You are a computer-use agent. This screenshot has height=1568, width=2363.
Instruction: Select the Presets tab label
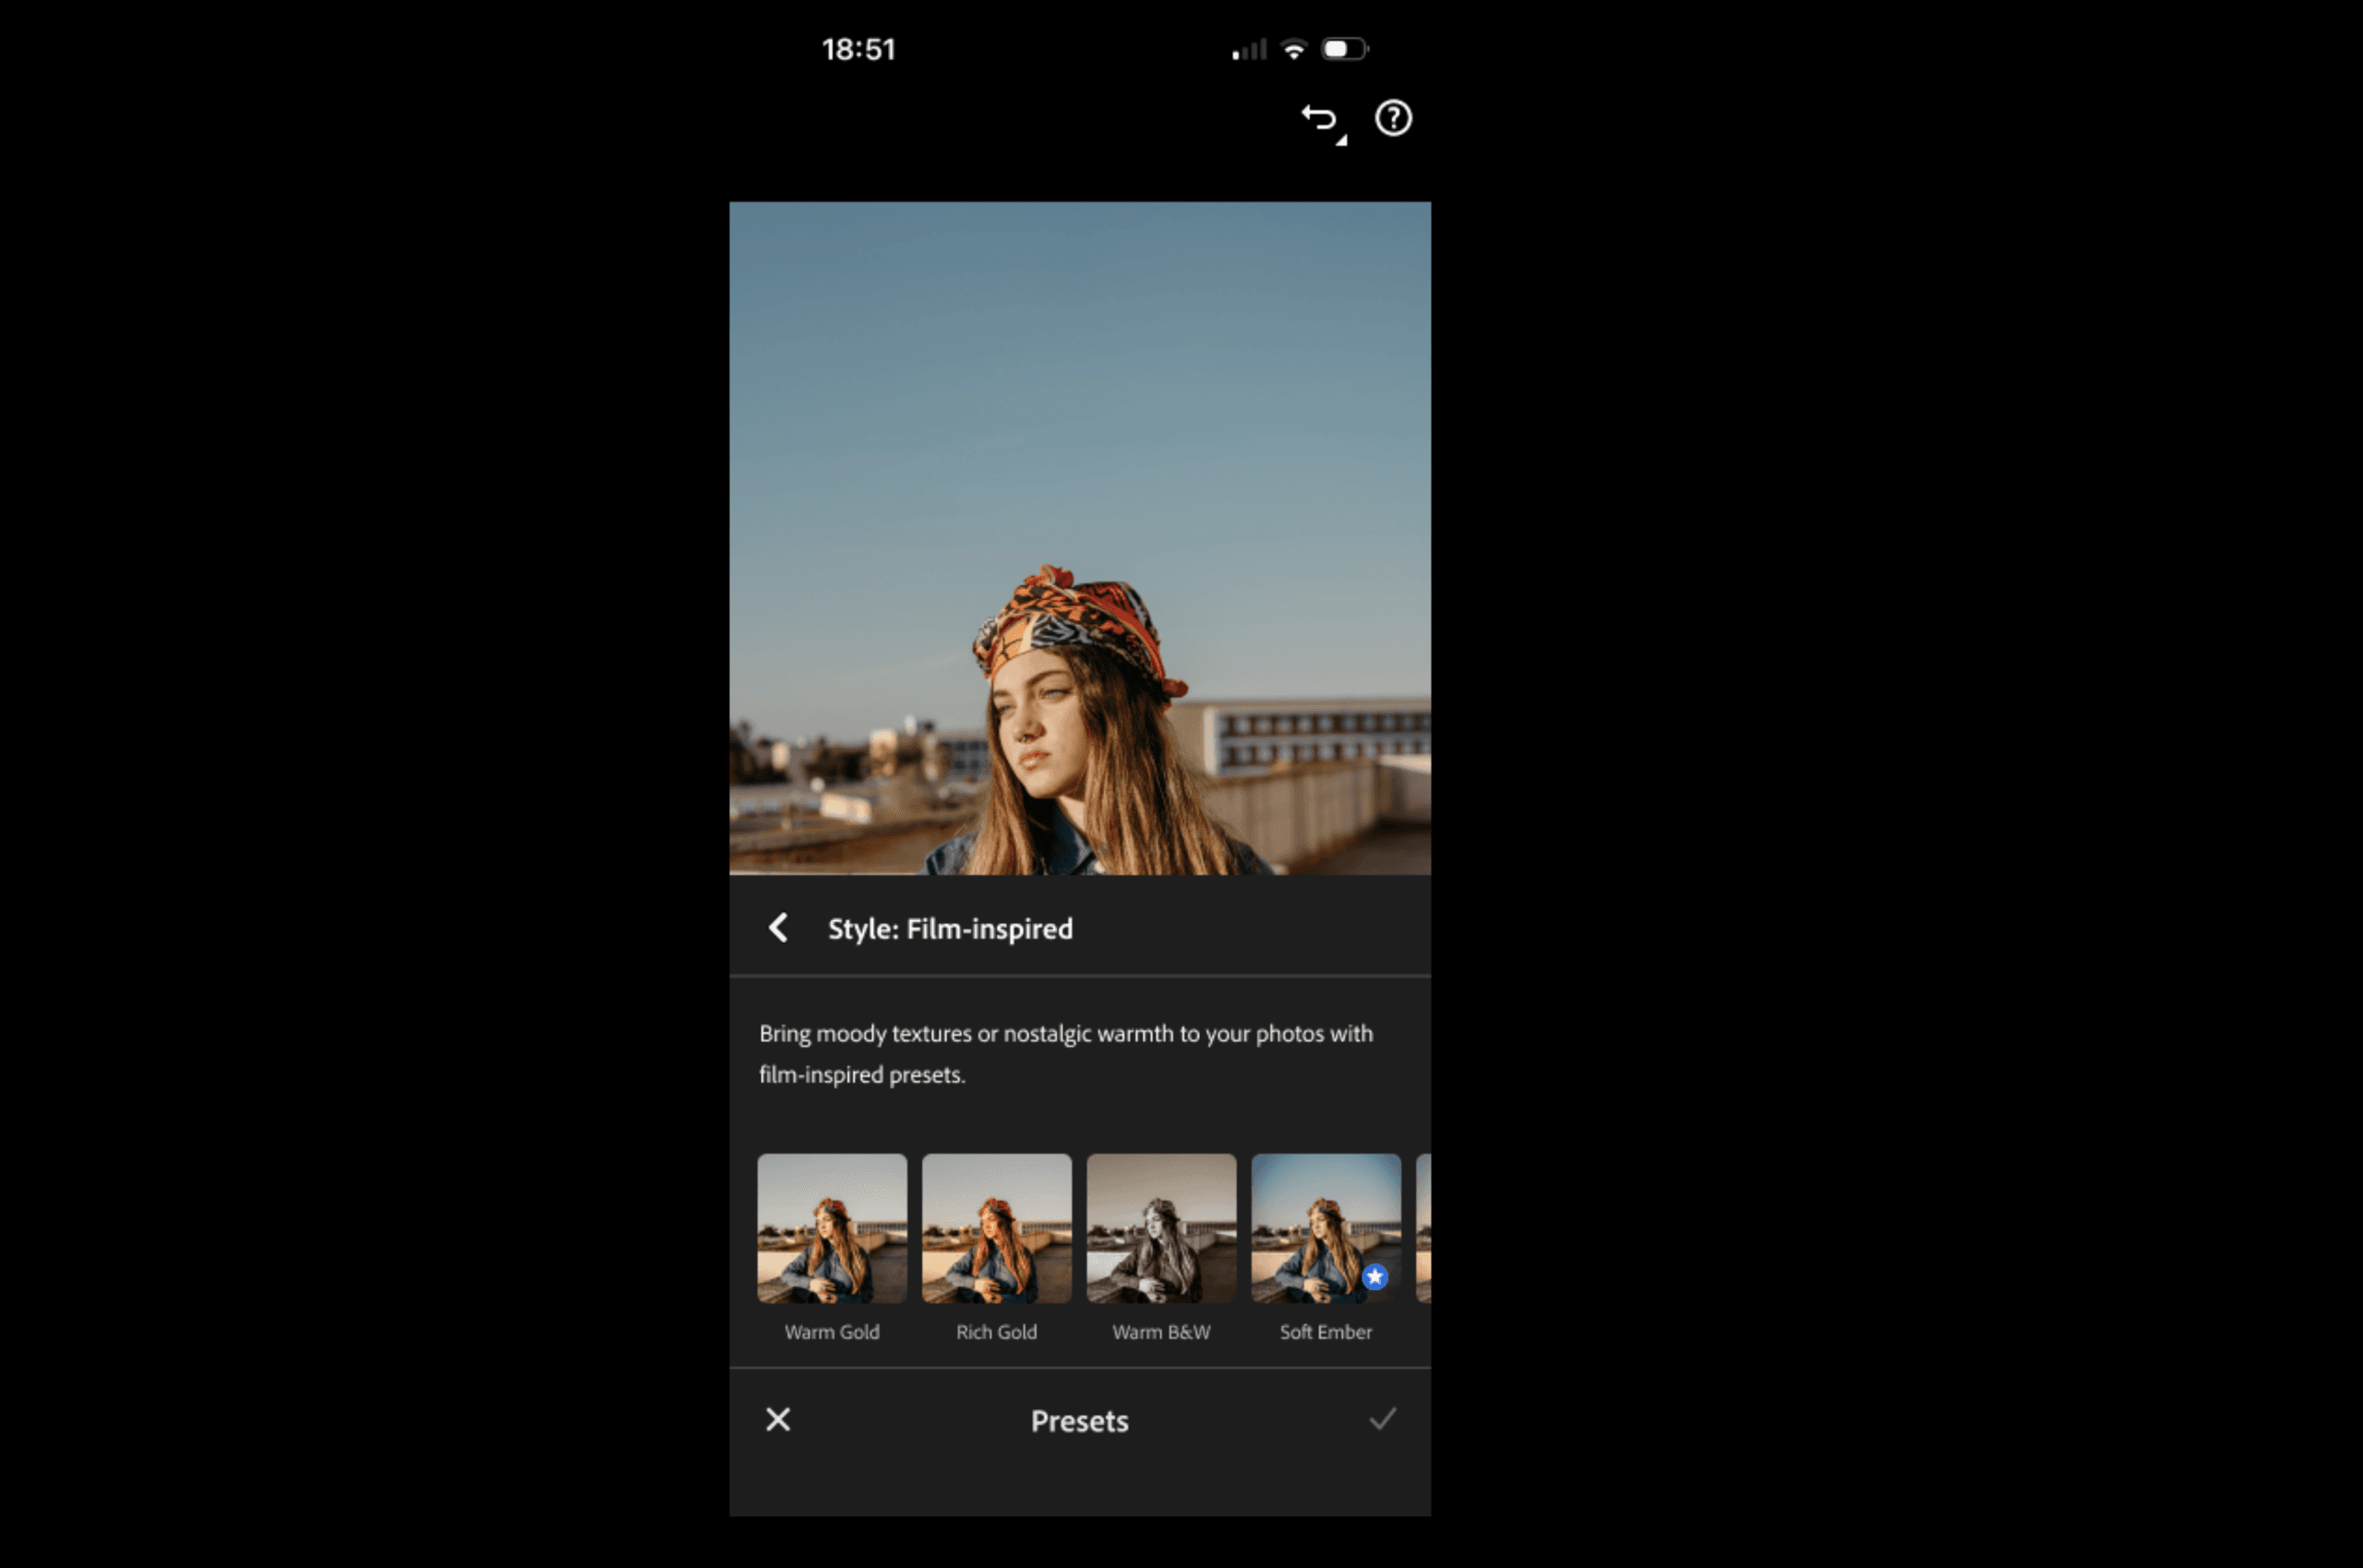[1079, 1420]
